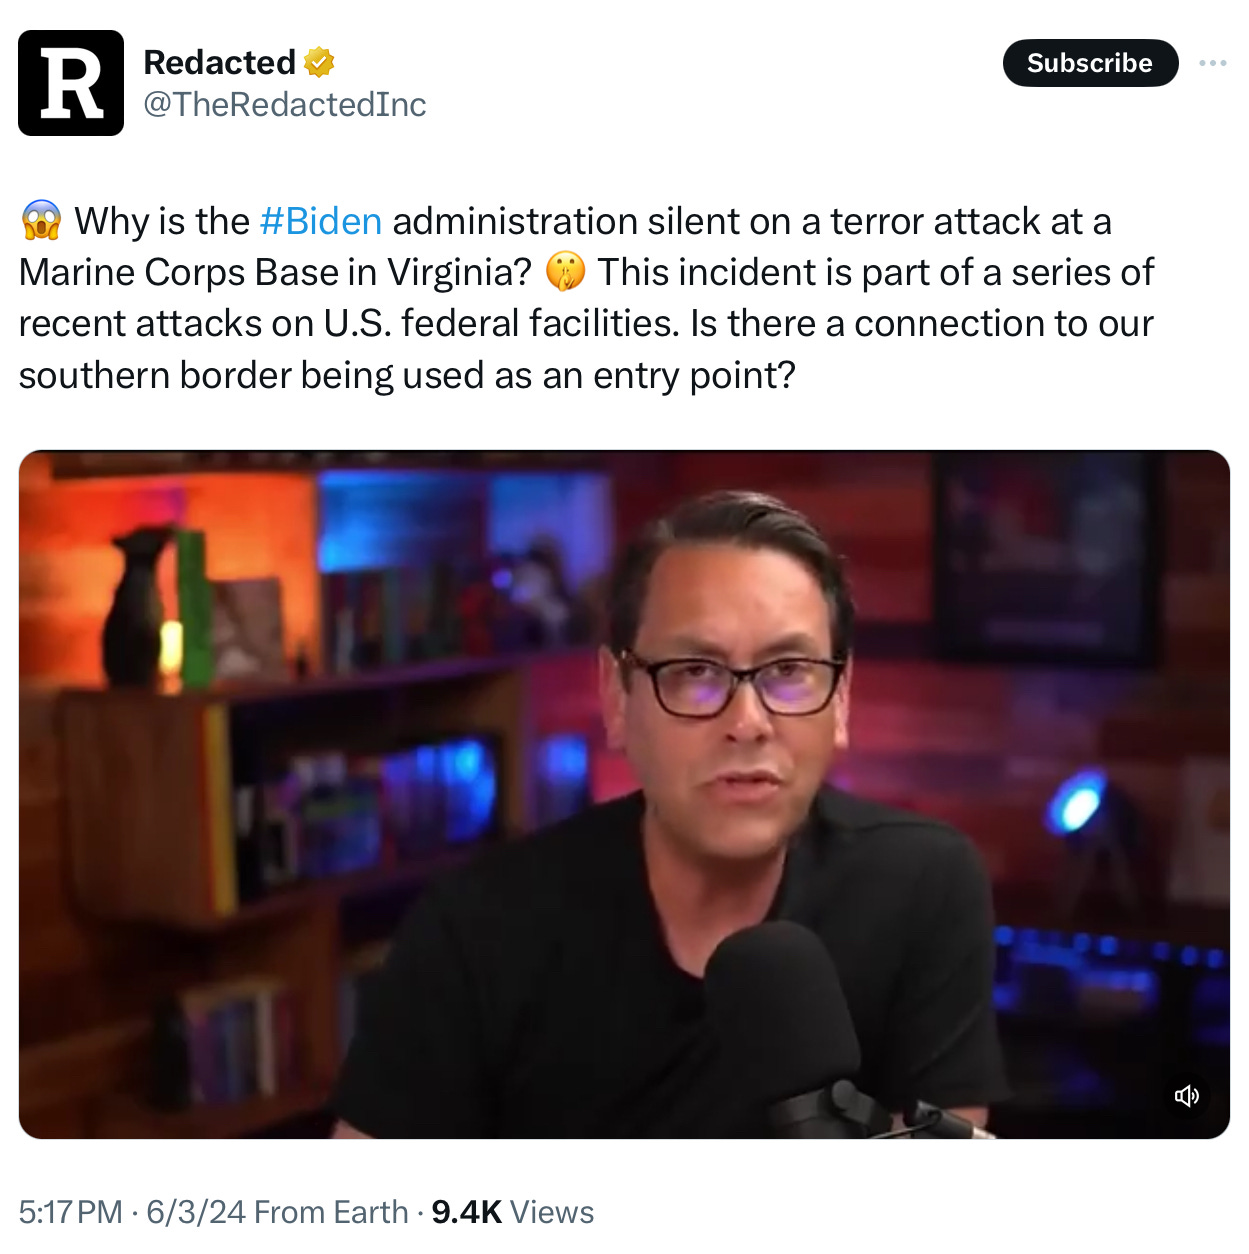Click the phrase Marine Corps Base in Virginia

coord(275,273)
